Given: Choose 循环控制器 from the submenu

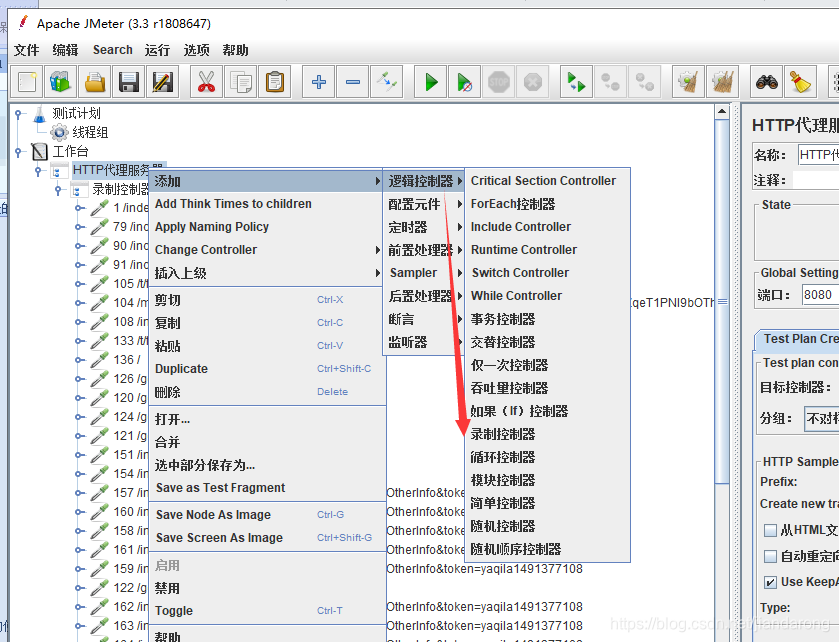Looking at the screenshot, I should pos(547,457).
